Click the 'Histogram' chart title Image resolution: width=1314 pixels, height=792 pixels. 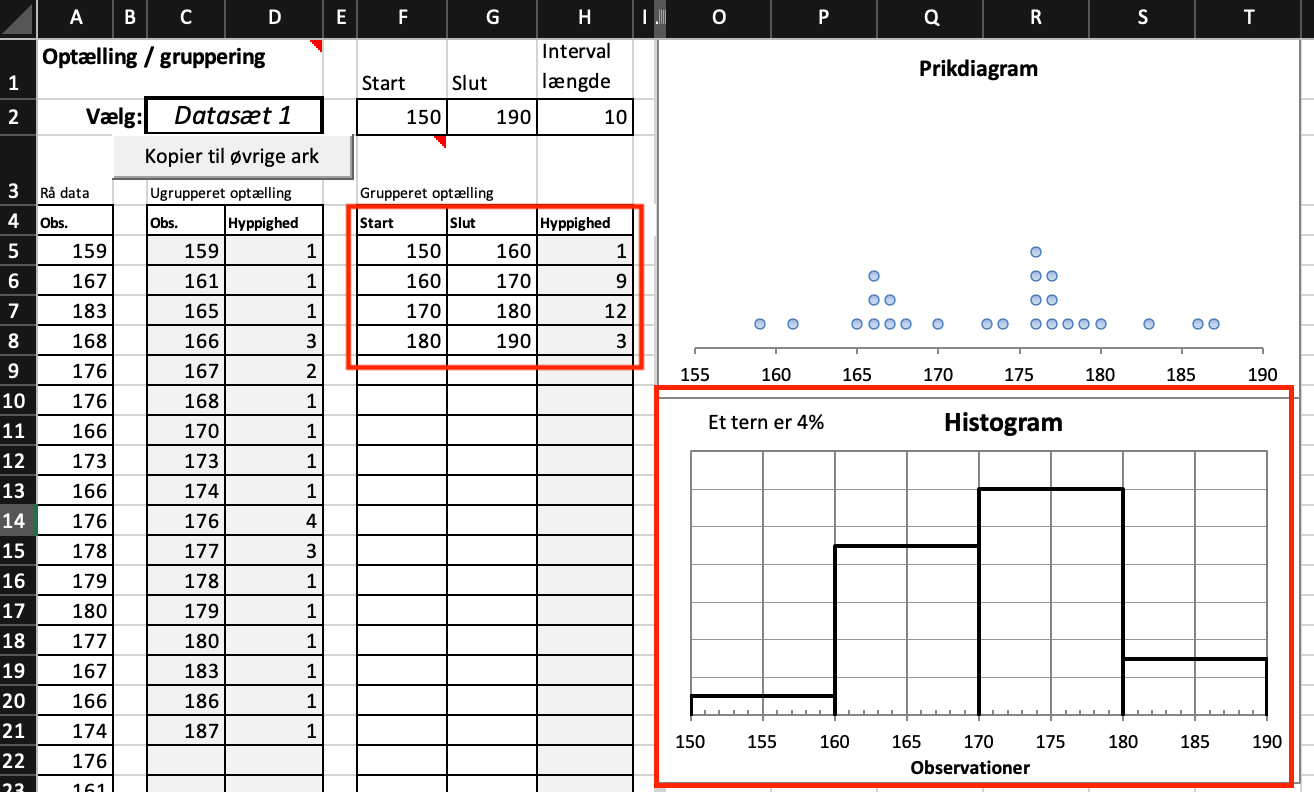(1003, 422)
